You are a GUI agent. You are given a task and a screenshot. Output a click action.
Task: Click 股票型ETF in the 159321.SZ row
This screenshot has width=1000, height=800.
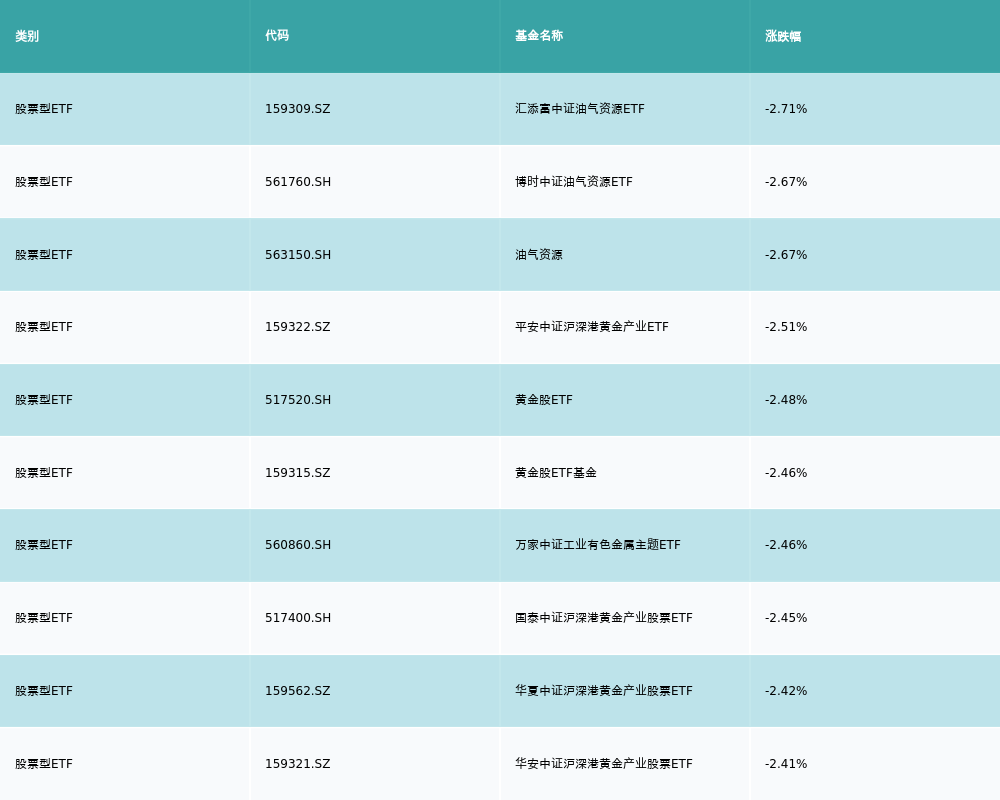[x=44, y=764]
